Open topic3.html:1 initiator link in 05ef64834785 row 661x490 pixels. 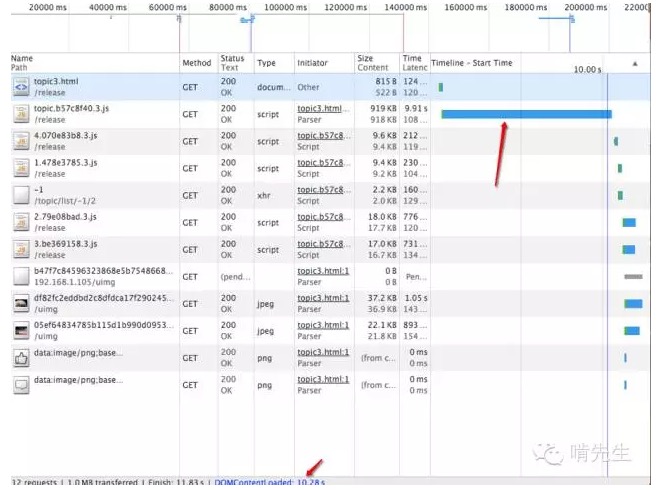pyautogui.click(x=323, y=325)
